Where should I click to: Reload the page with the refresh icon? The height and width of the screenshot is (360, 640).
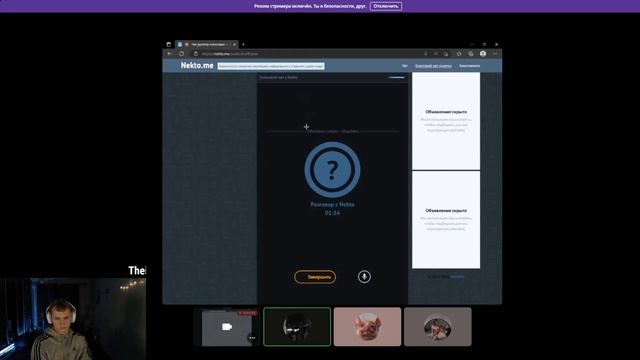pos(182,53)
